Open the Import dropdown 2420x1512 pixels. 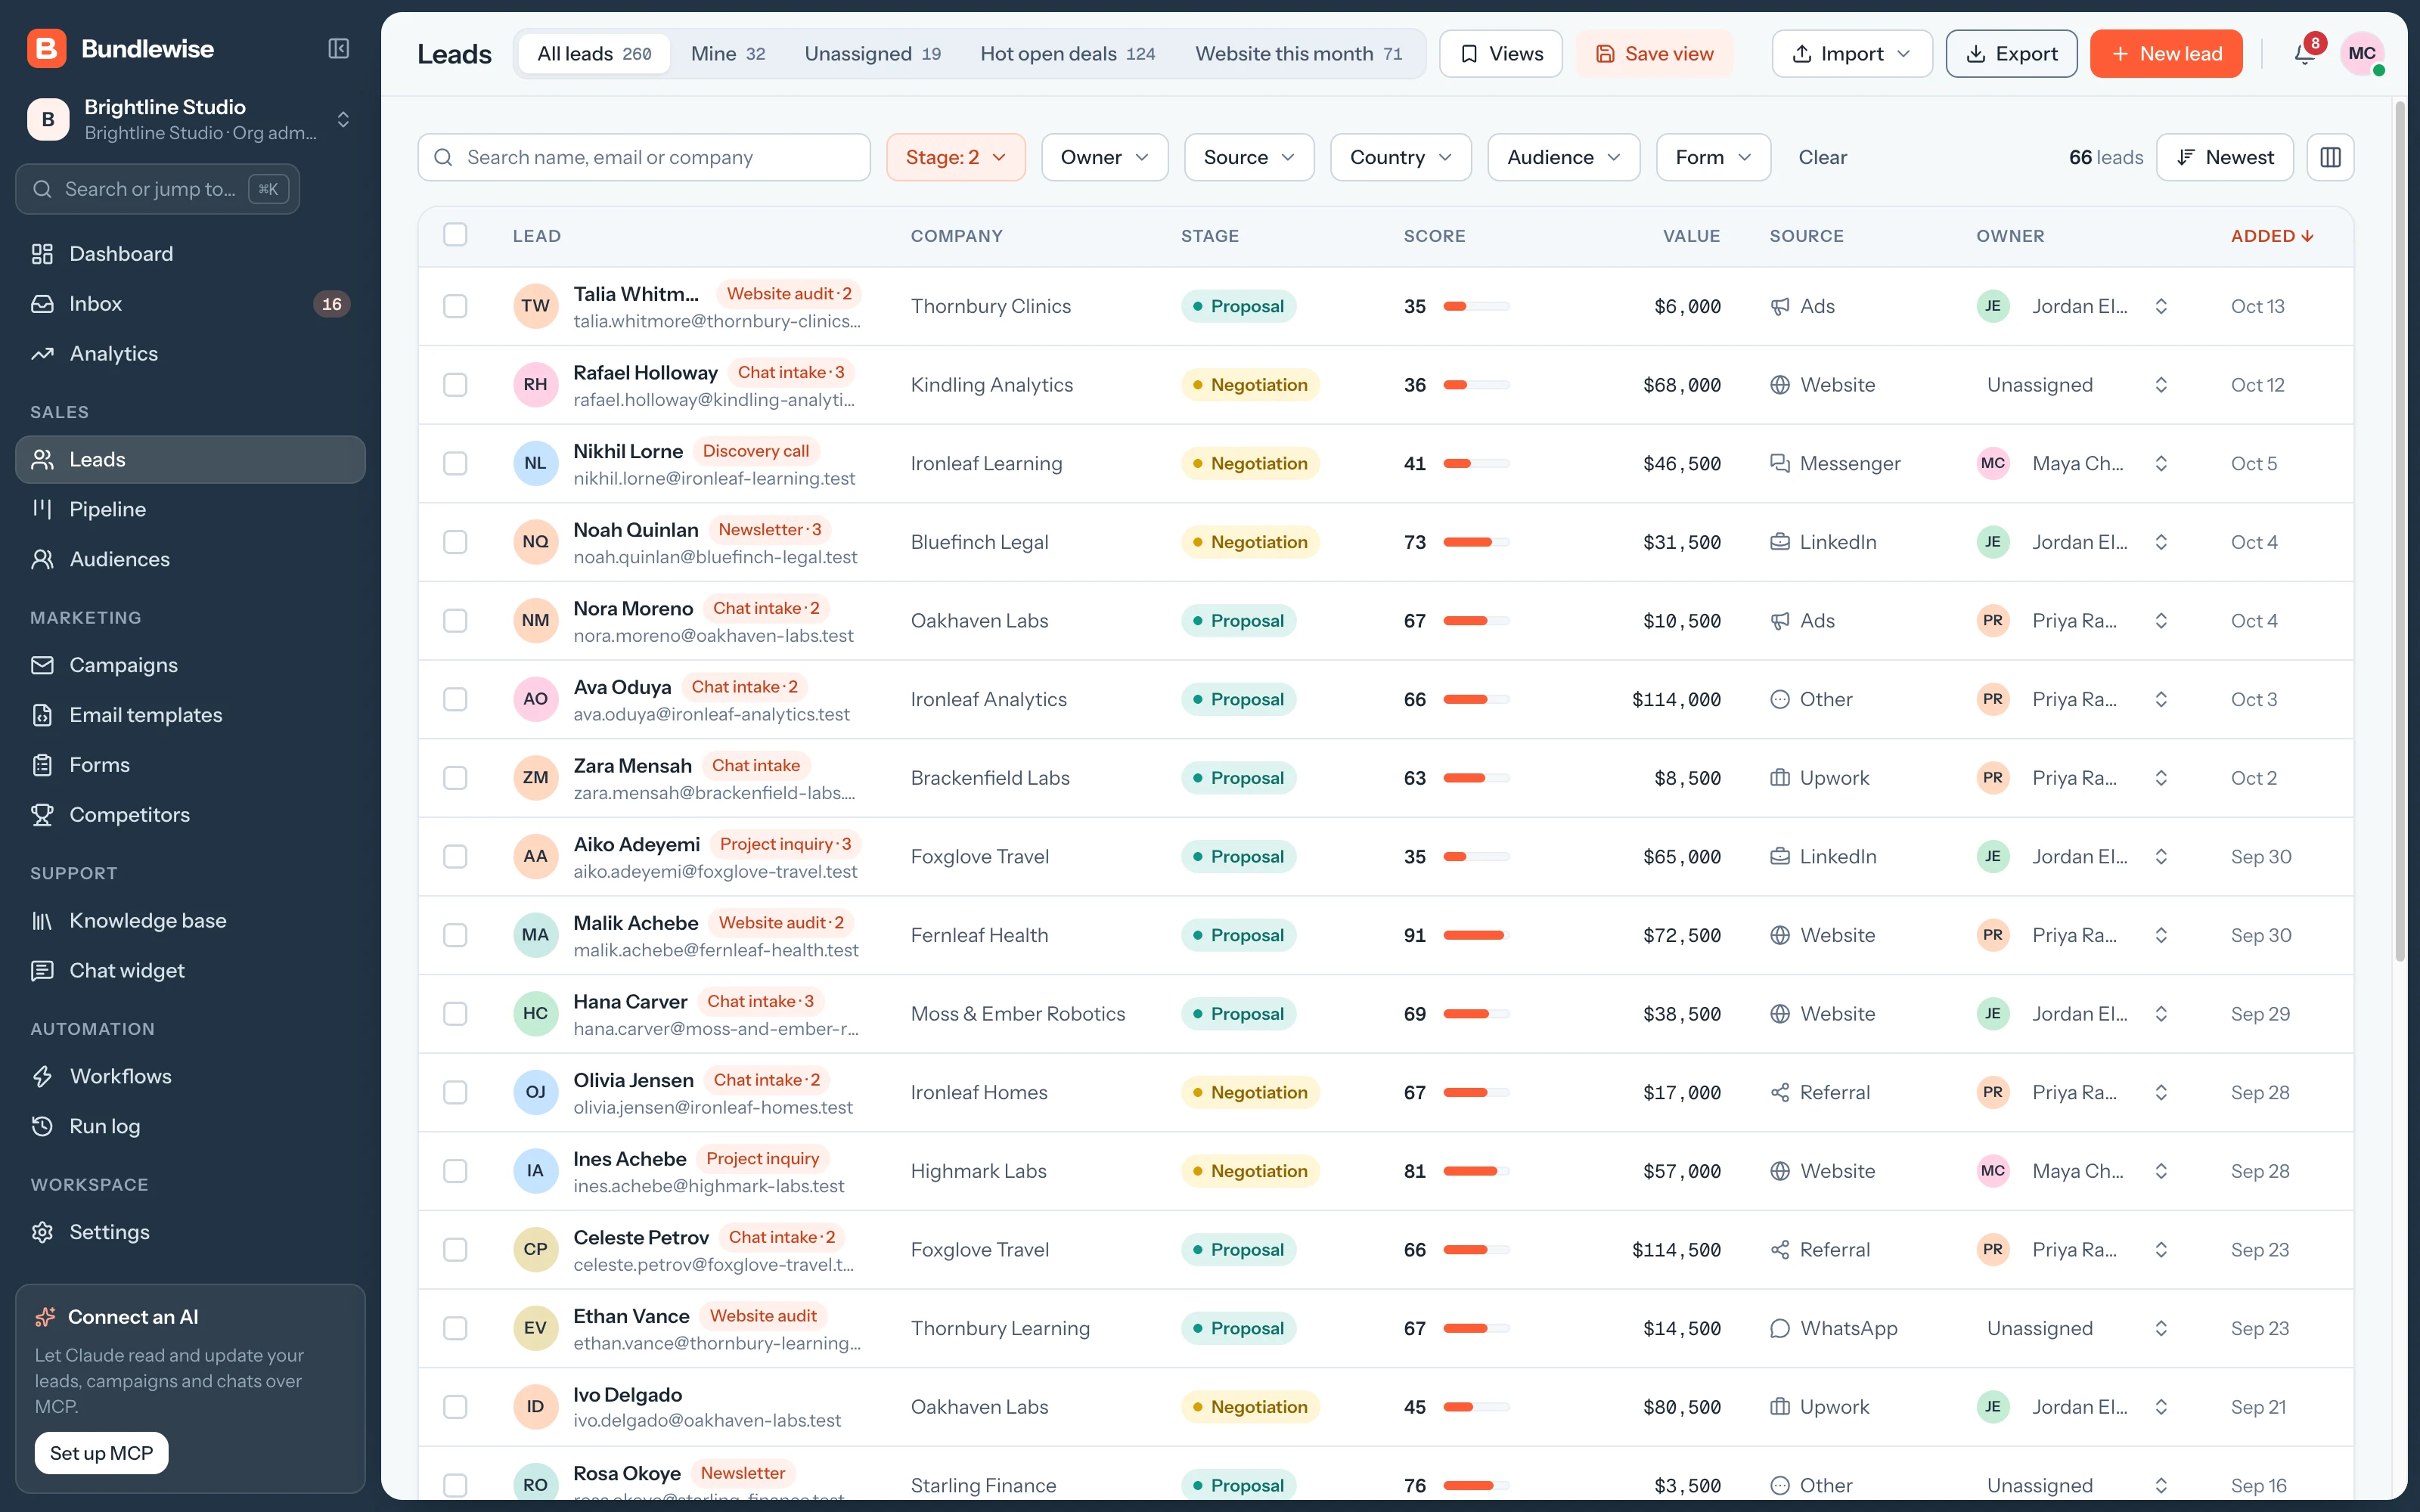[1851, 54]
